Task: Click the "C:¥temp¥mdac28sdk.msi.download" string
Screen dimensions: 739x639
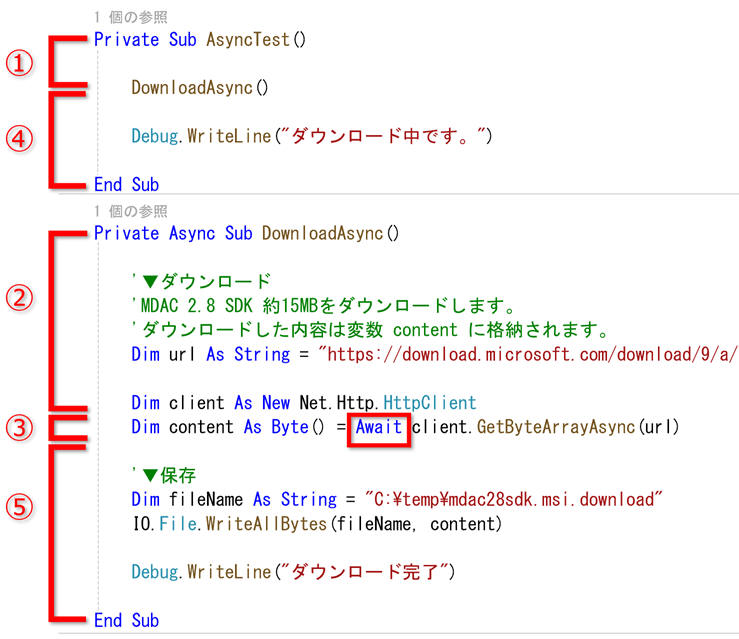Action: click(513, 499)
